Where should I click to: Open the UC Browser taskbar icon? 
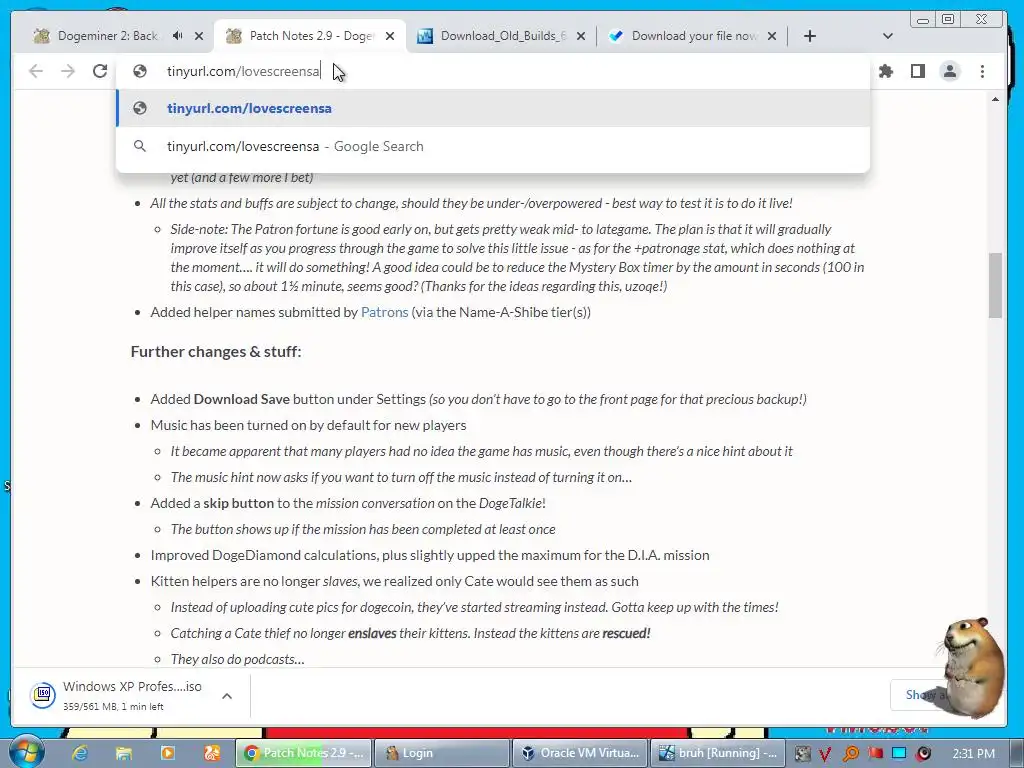pos(212,753)
